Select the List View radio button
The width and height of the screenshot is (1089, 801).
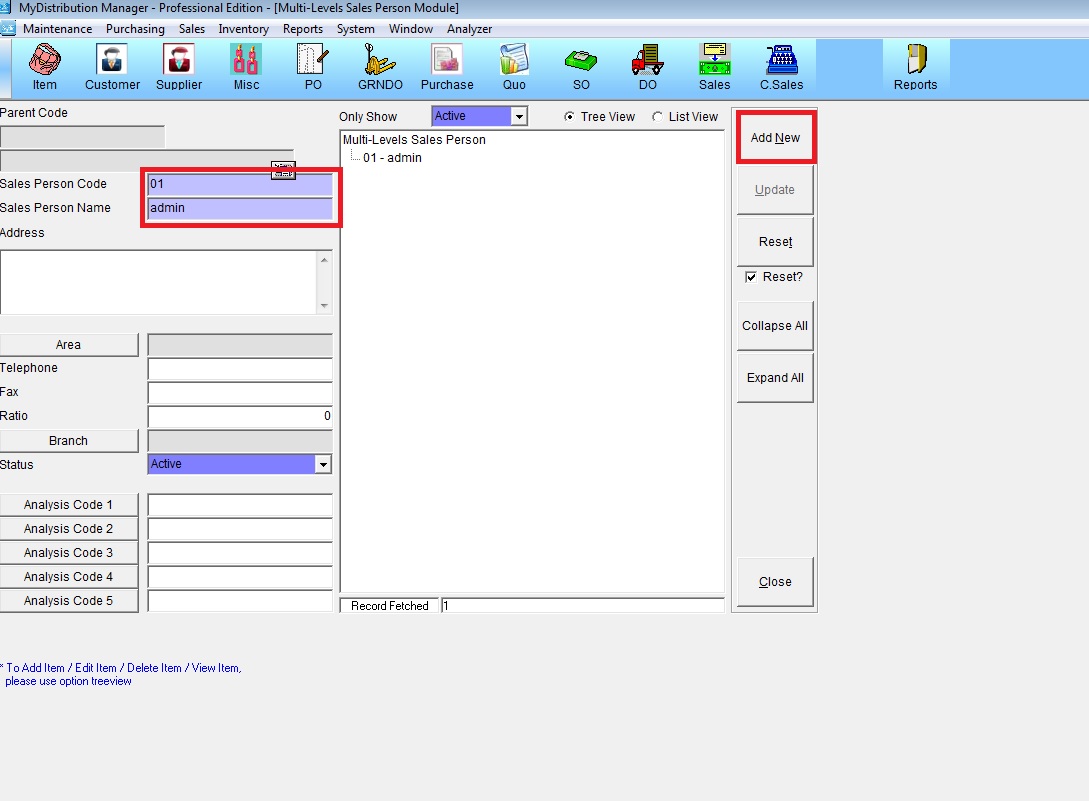click(658, 117)
